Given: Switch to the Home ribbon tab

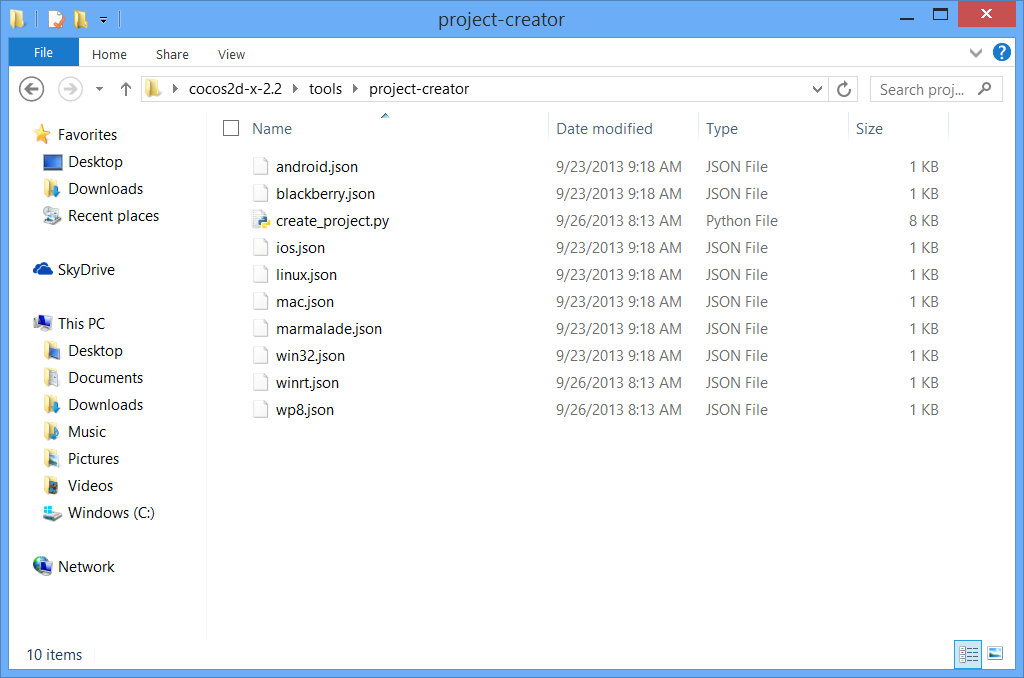Looking at the screenshot, I should pos(109,54).
